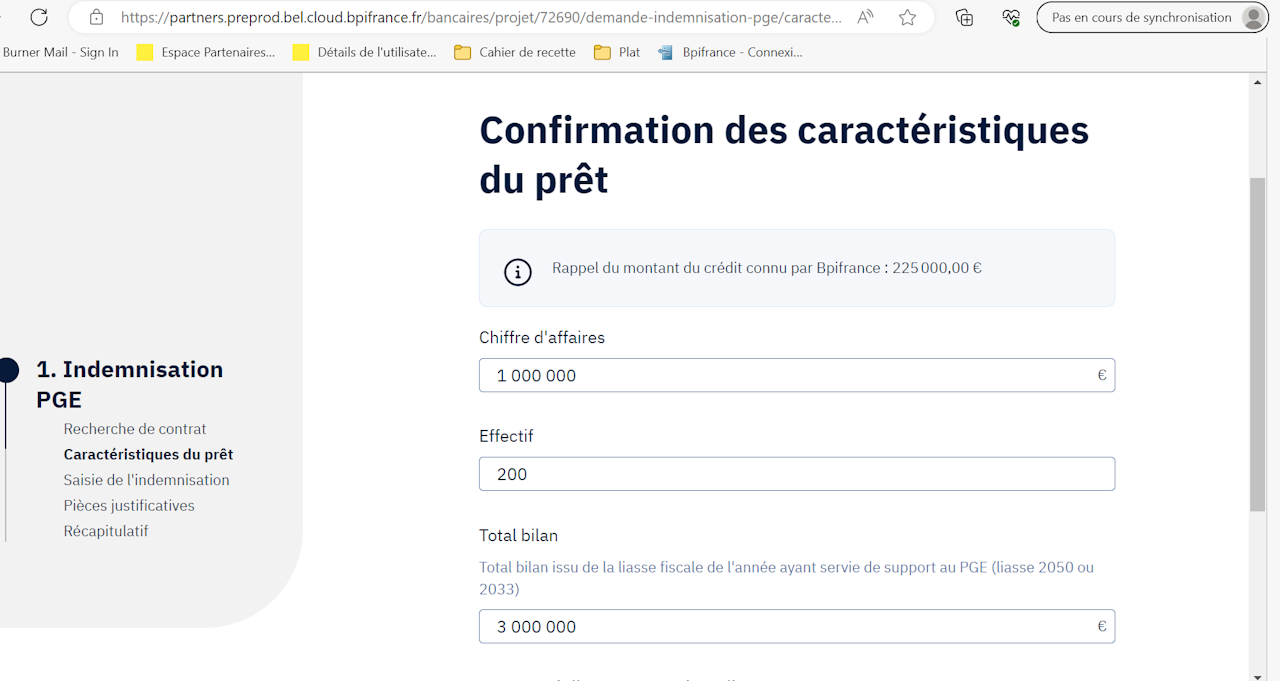Click the vertical page scrollbar thumb
Screen dimensions: 1280x681
click(1257, 344)
